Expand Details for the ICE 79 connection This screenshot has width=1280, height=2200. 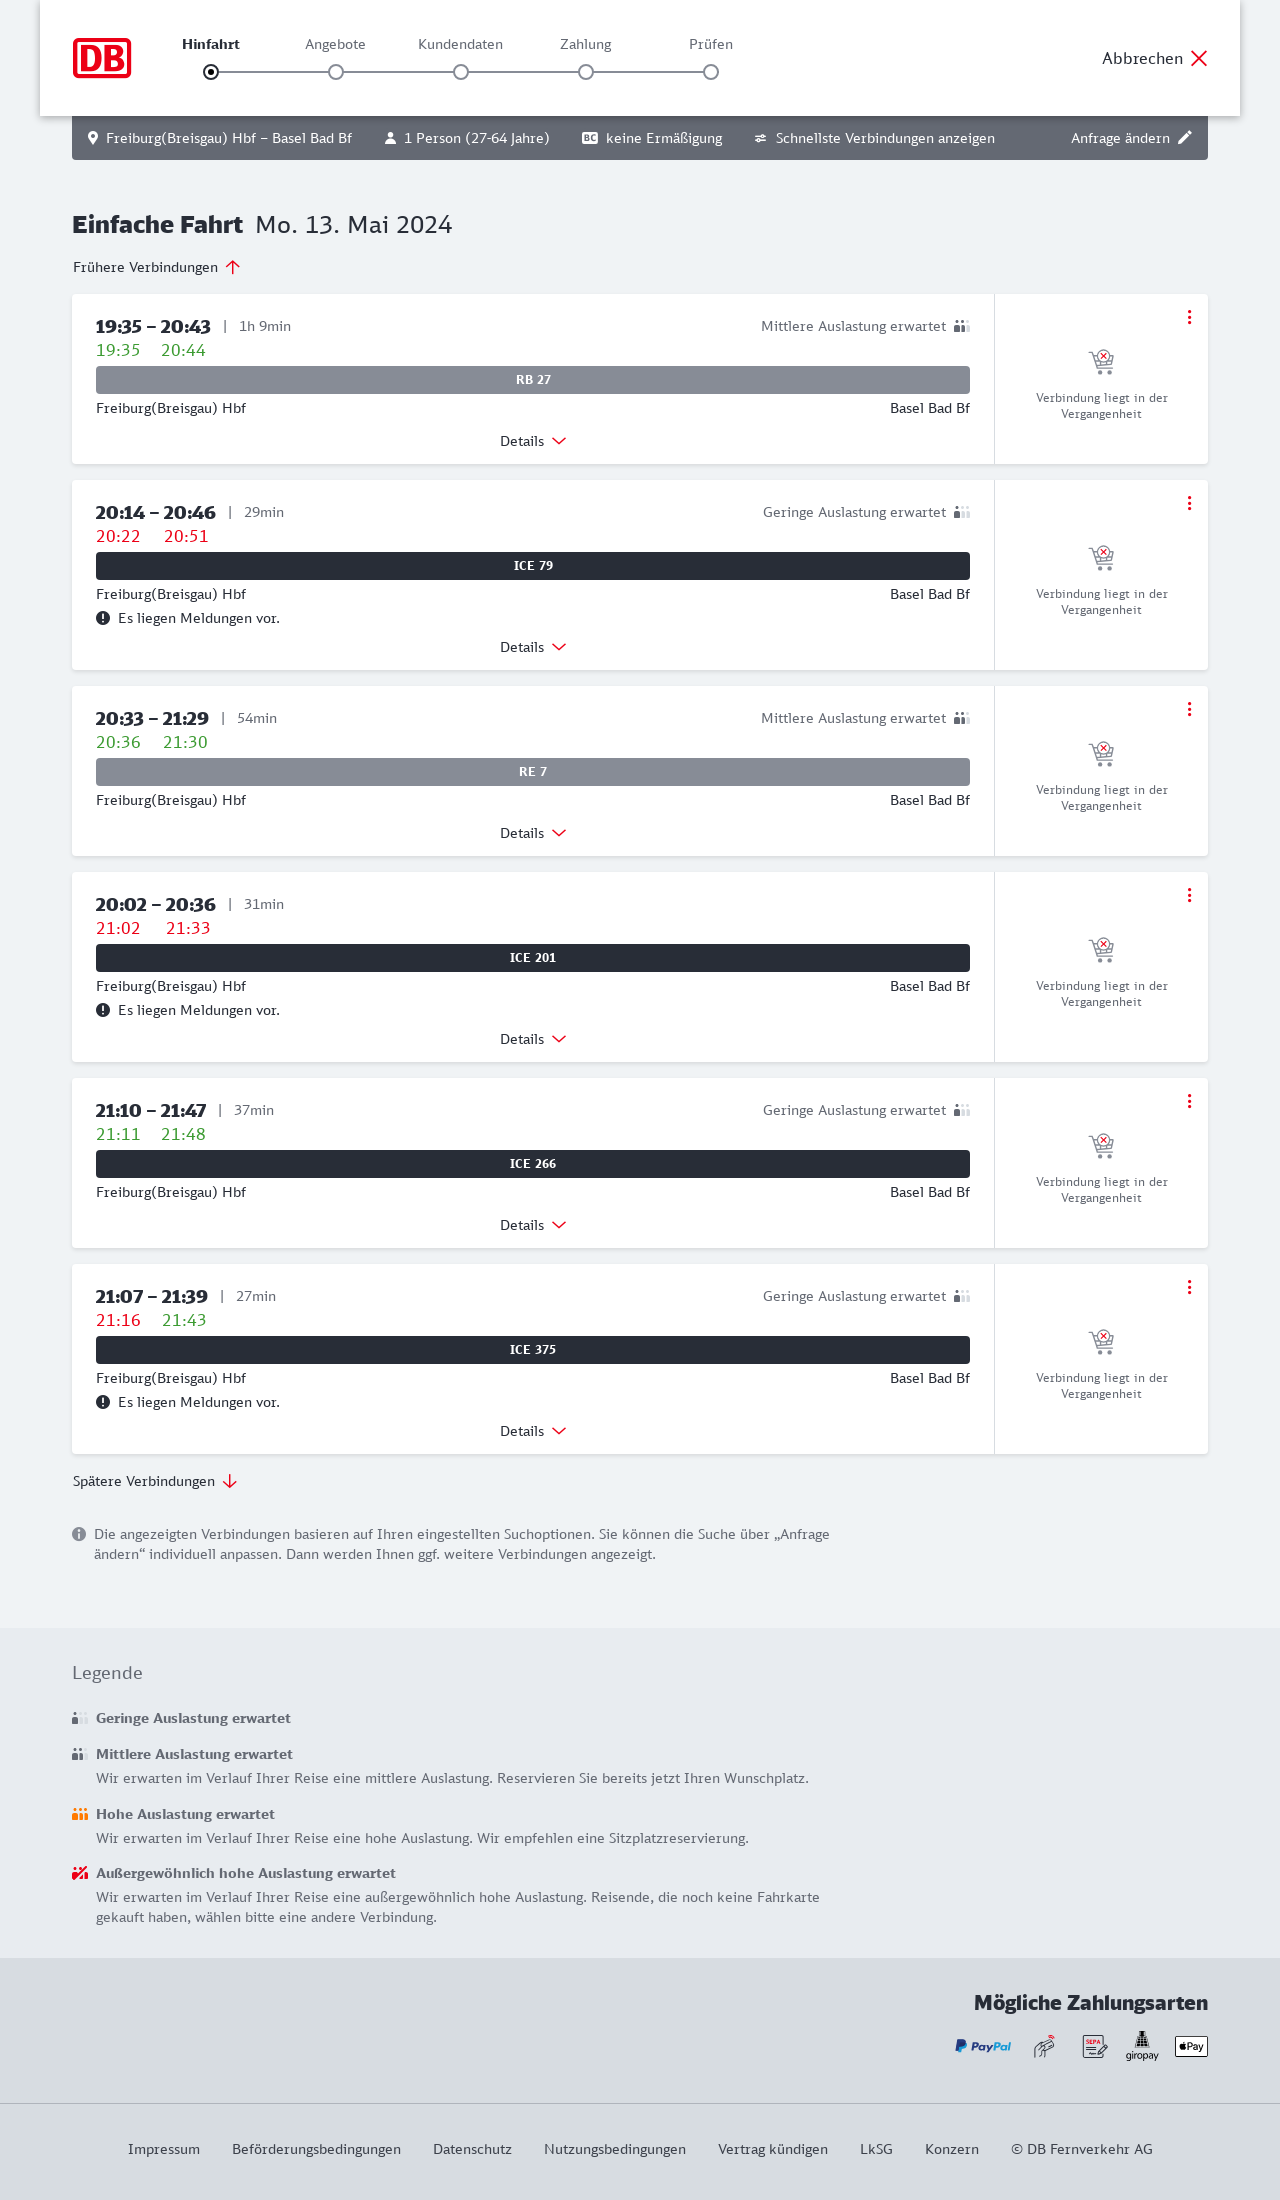(533, 647)
